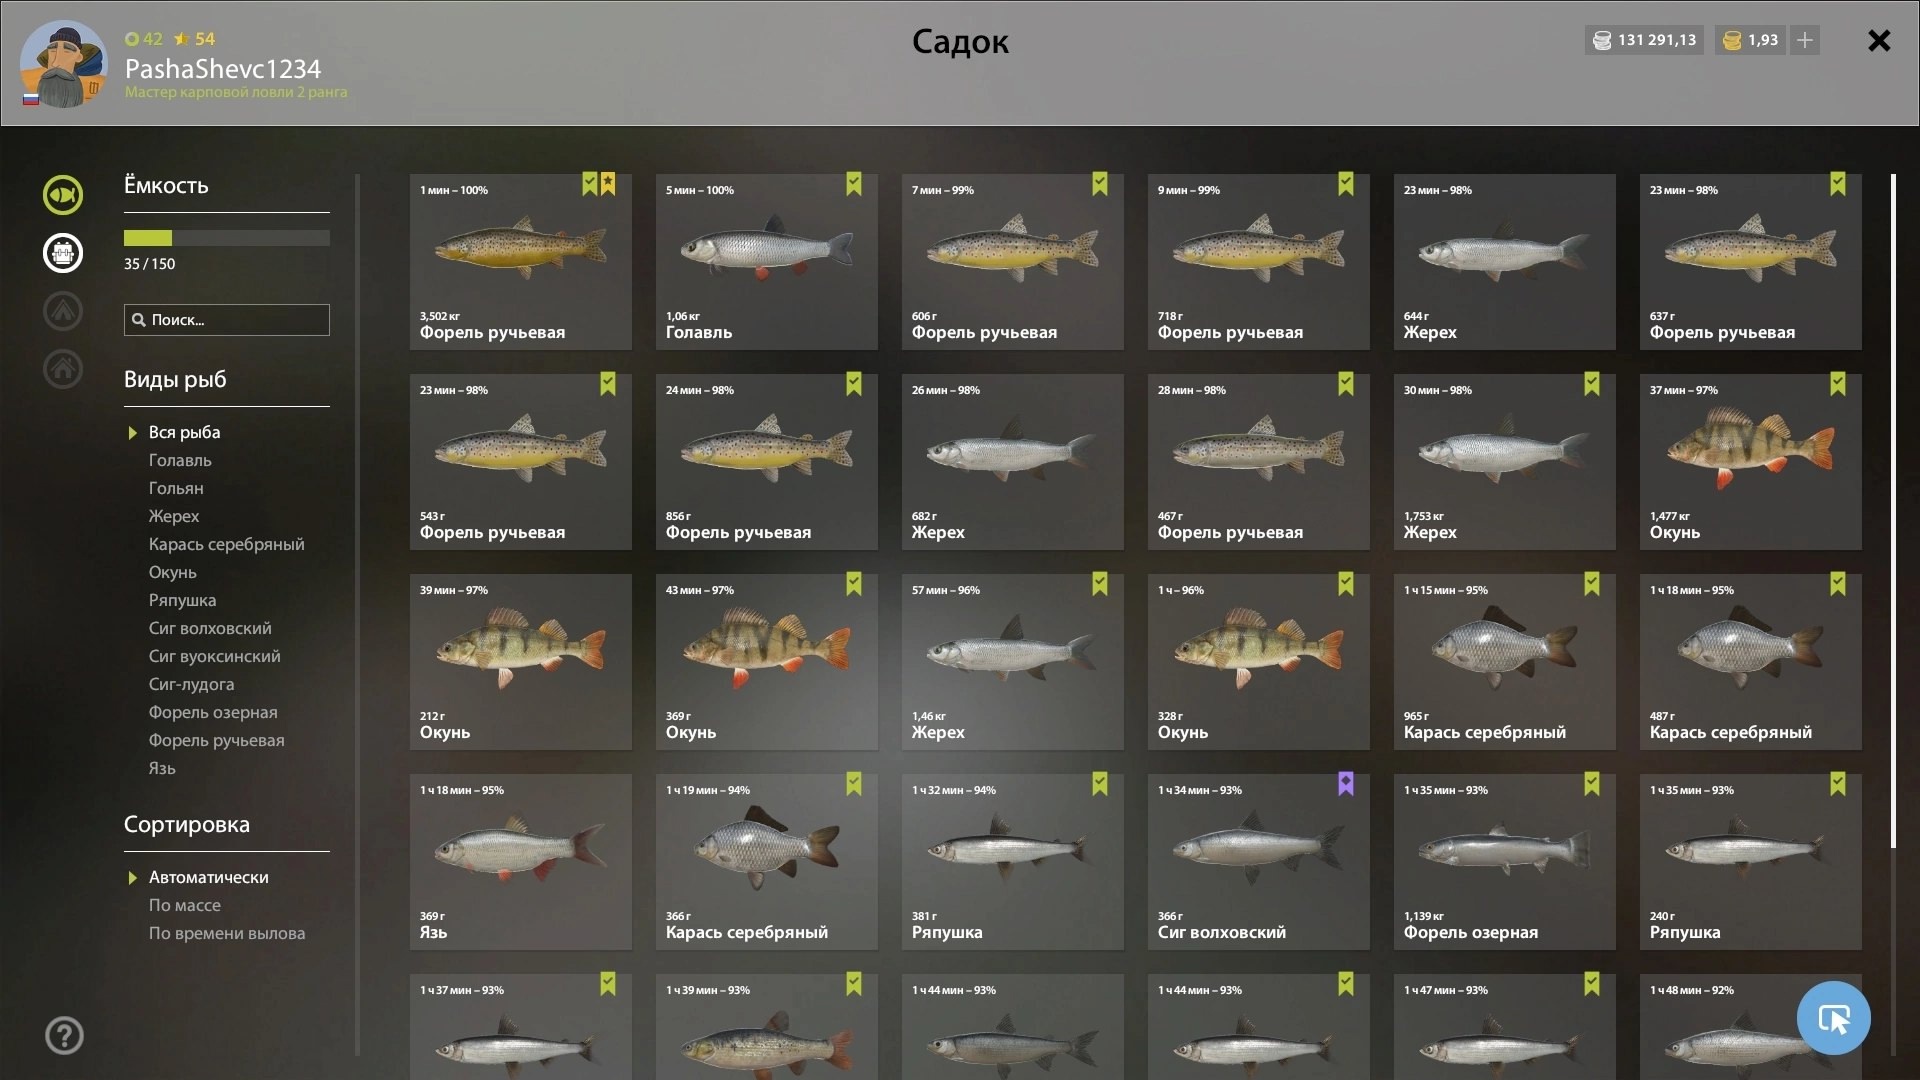Open the tent camp sidebar icon
This screenshot has width=1920, height=1080.
click(x=63, y=311)
